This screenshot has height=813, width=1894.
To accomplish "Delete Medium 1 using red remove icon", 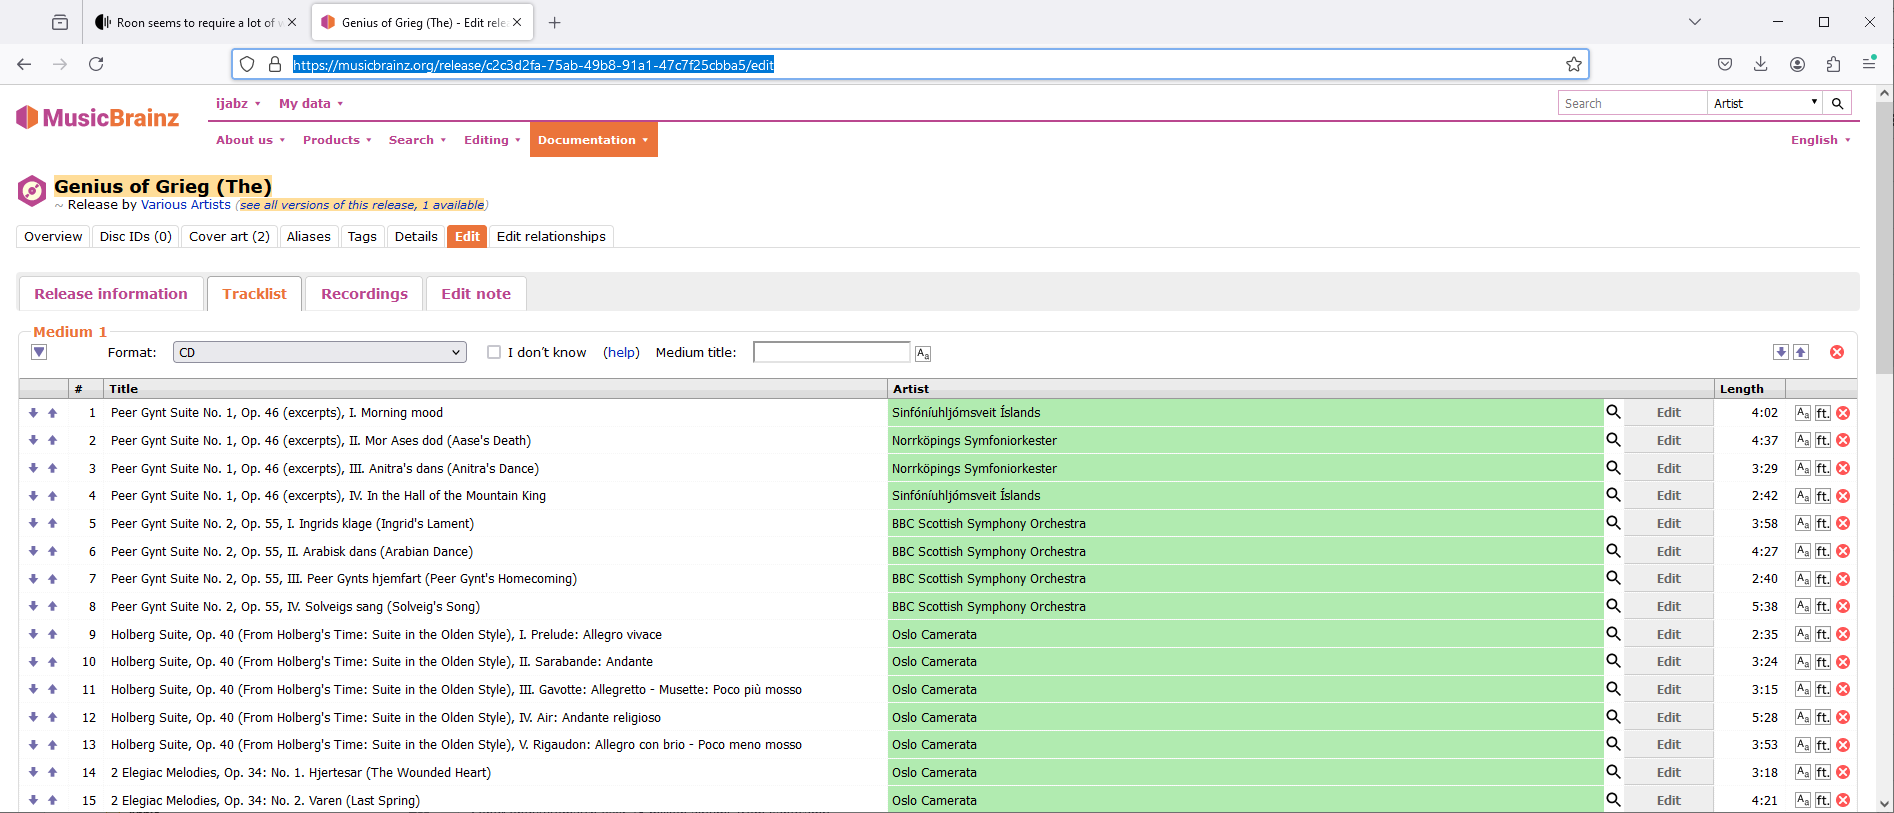I will 1837,352.
